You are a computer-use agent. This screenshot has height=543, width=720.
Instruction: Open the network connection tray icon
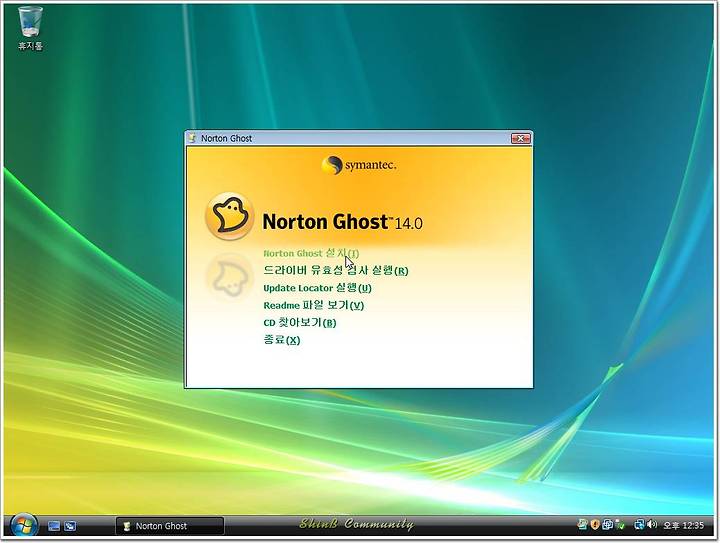click(x=639, y=524)
